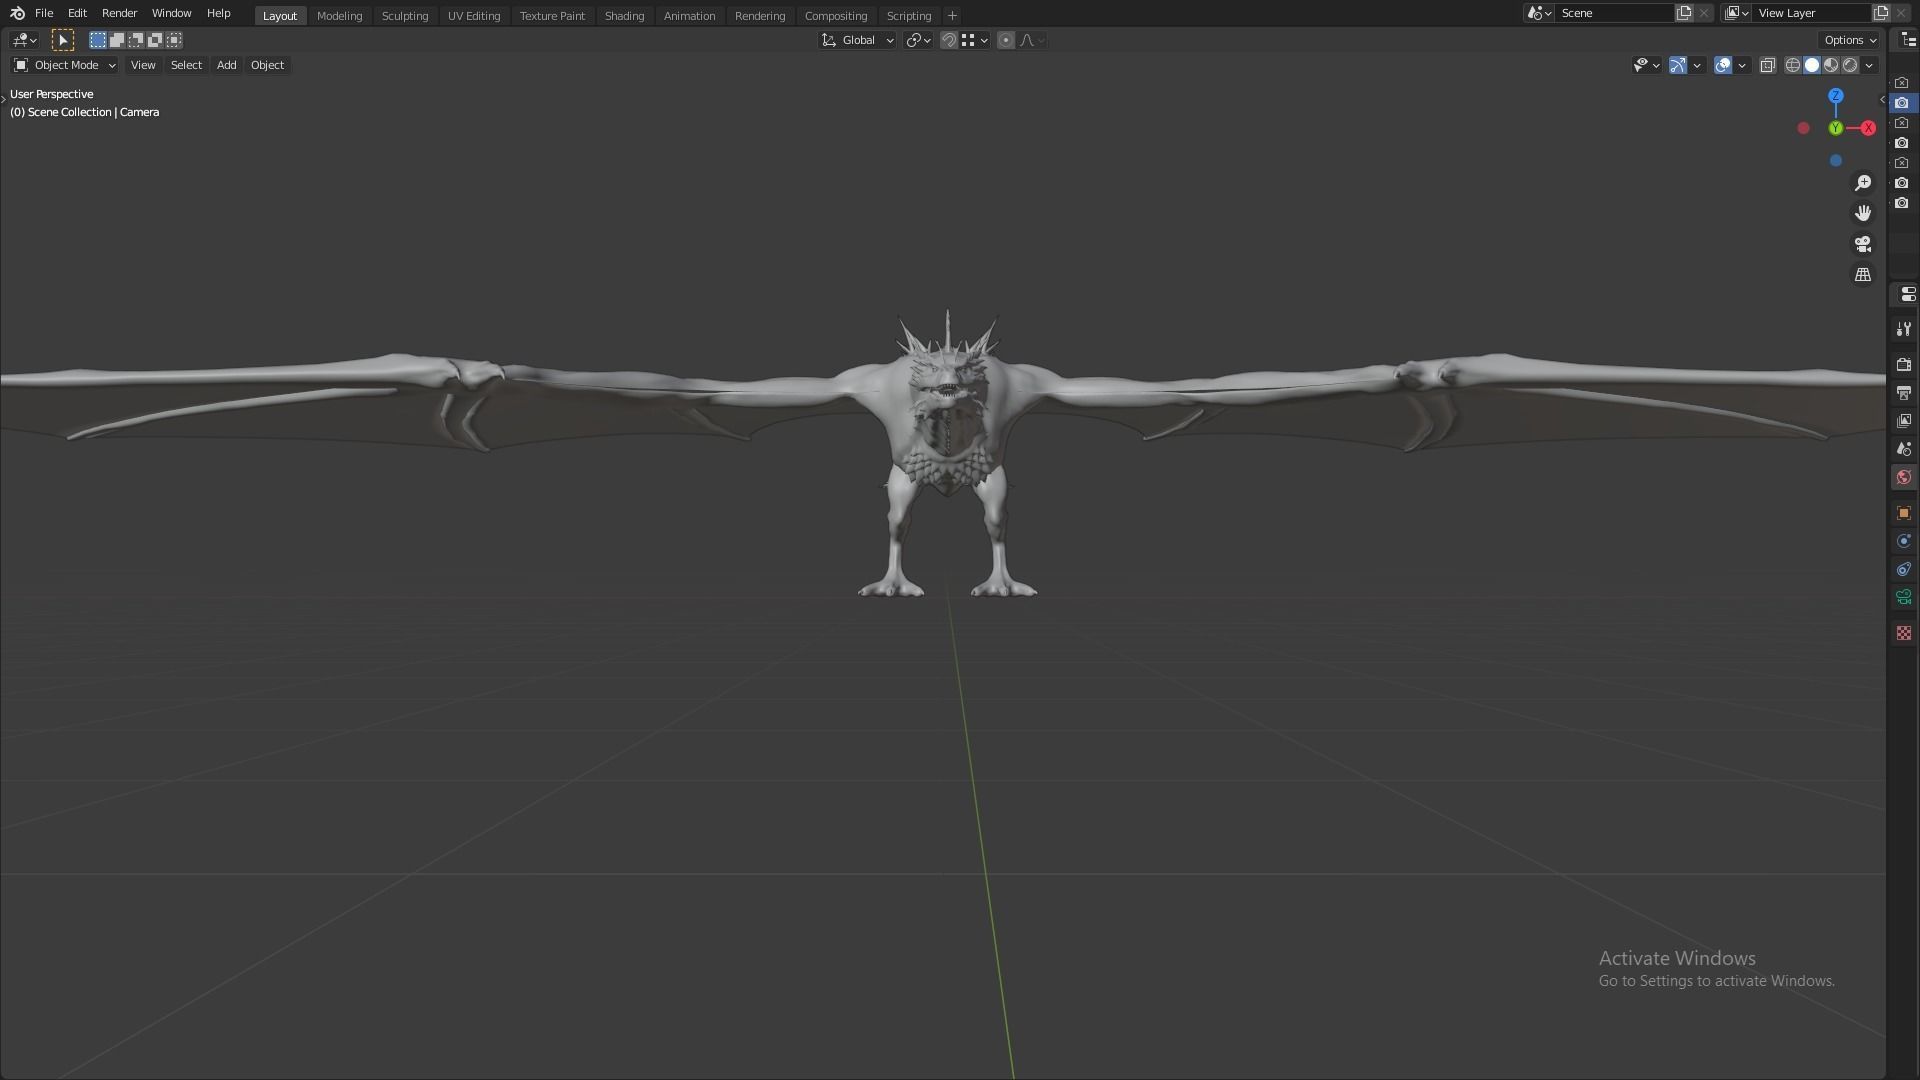Switch to the Sculpting workspace tab

click(405, 16)
